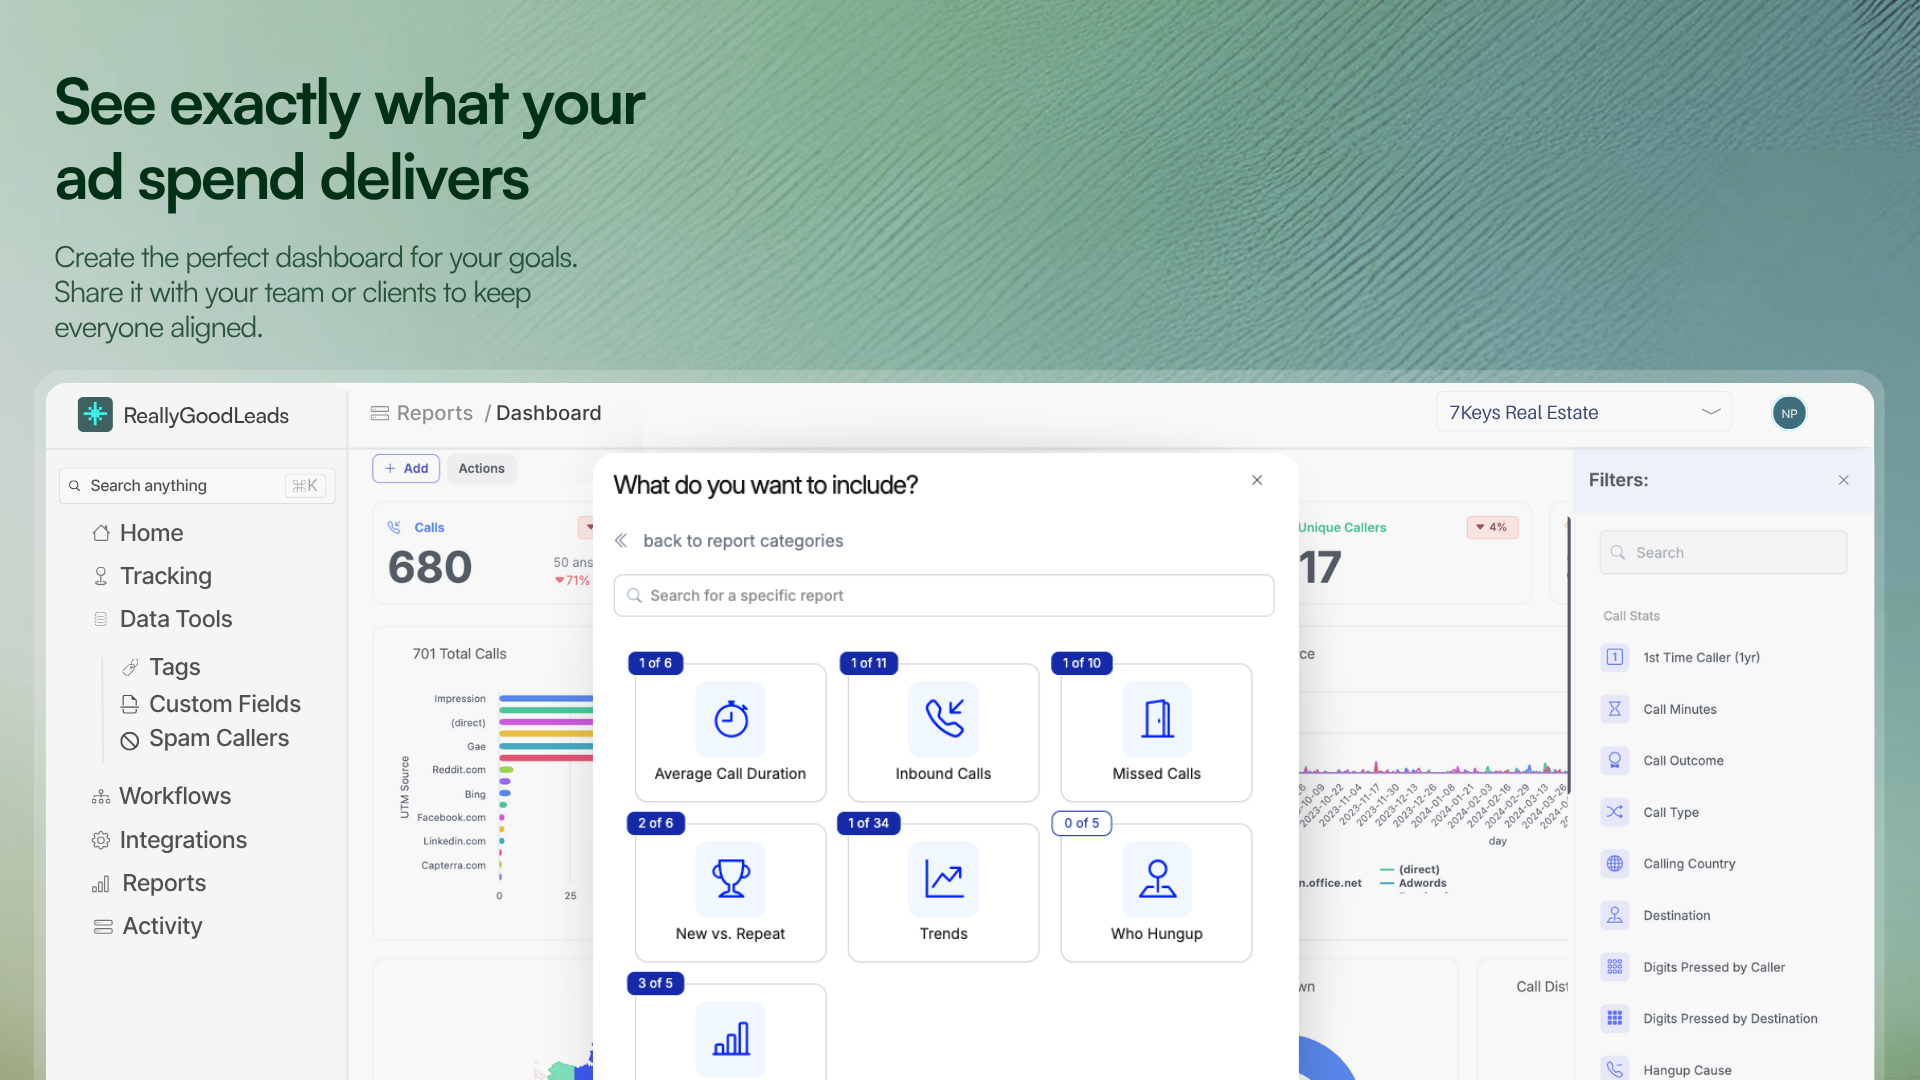
Task: Close the 'What do you want to include' dialog
Action: point(1257,480)
